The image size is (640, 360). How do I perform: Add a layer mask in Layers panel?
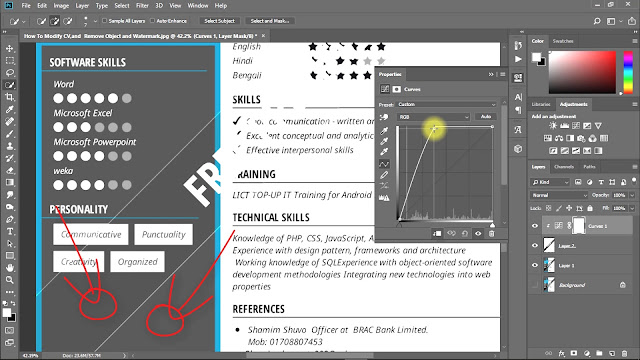pos(574,353)
